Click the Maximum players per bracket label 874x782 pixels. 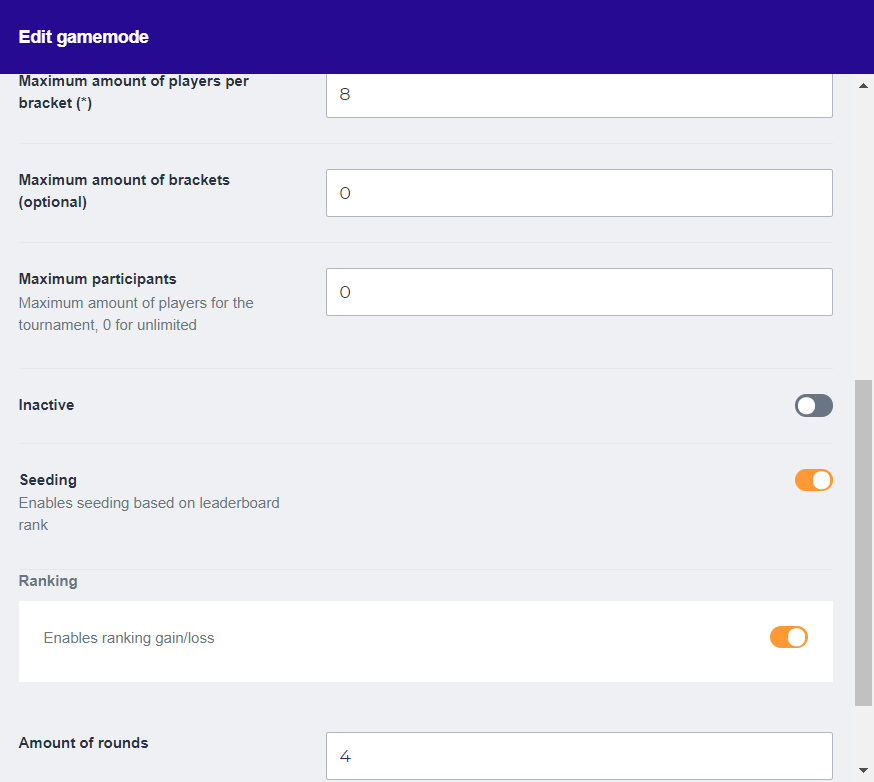pos(133,91)
